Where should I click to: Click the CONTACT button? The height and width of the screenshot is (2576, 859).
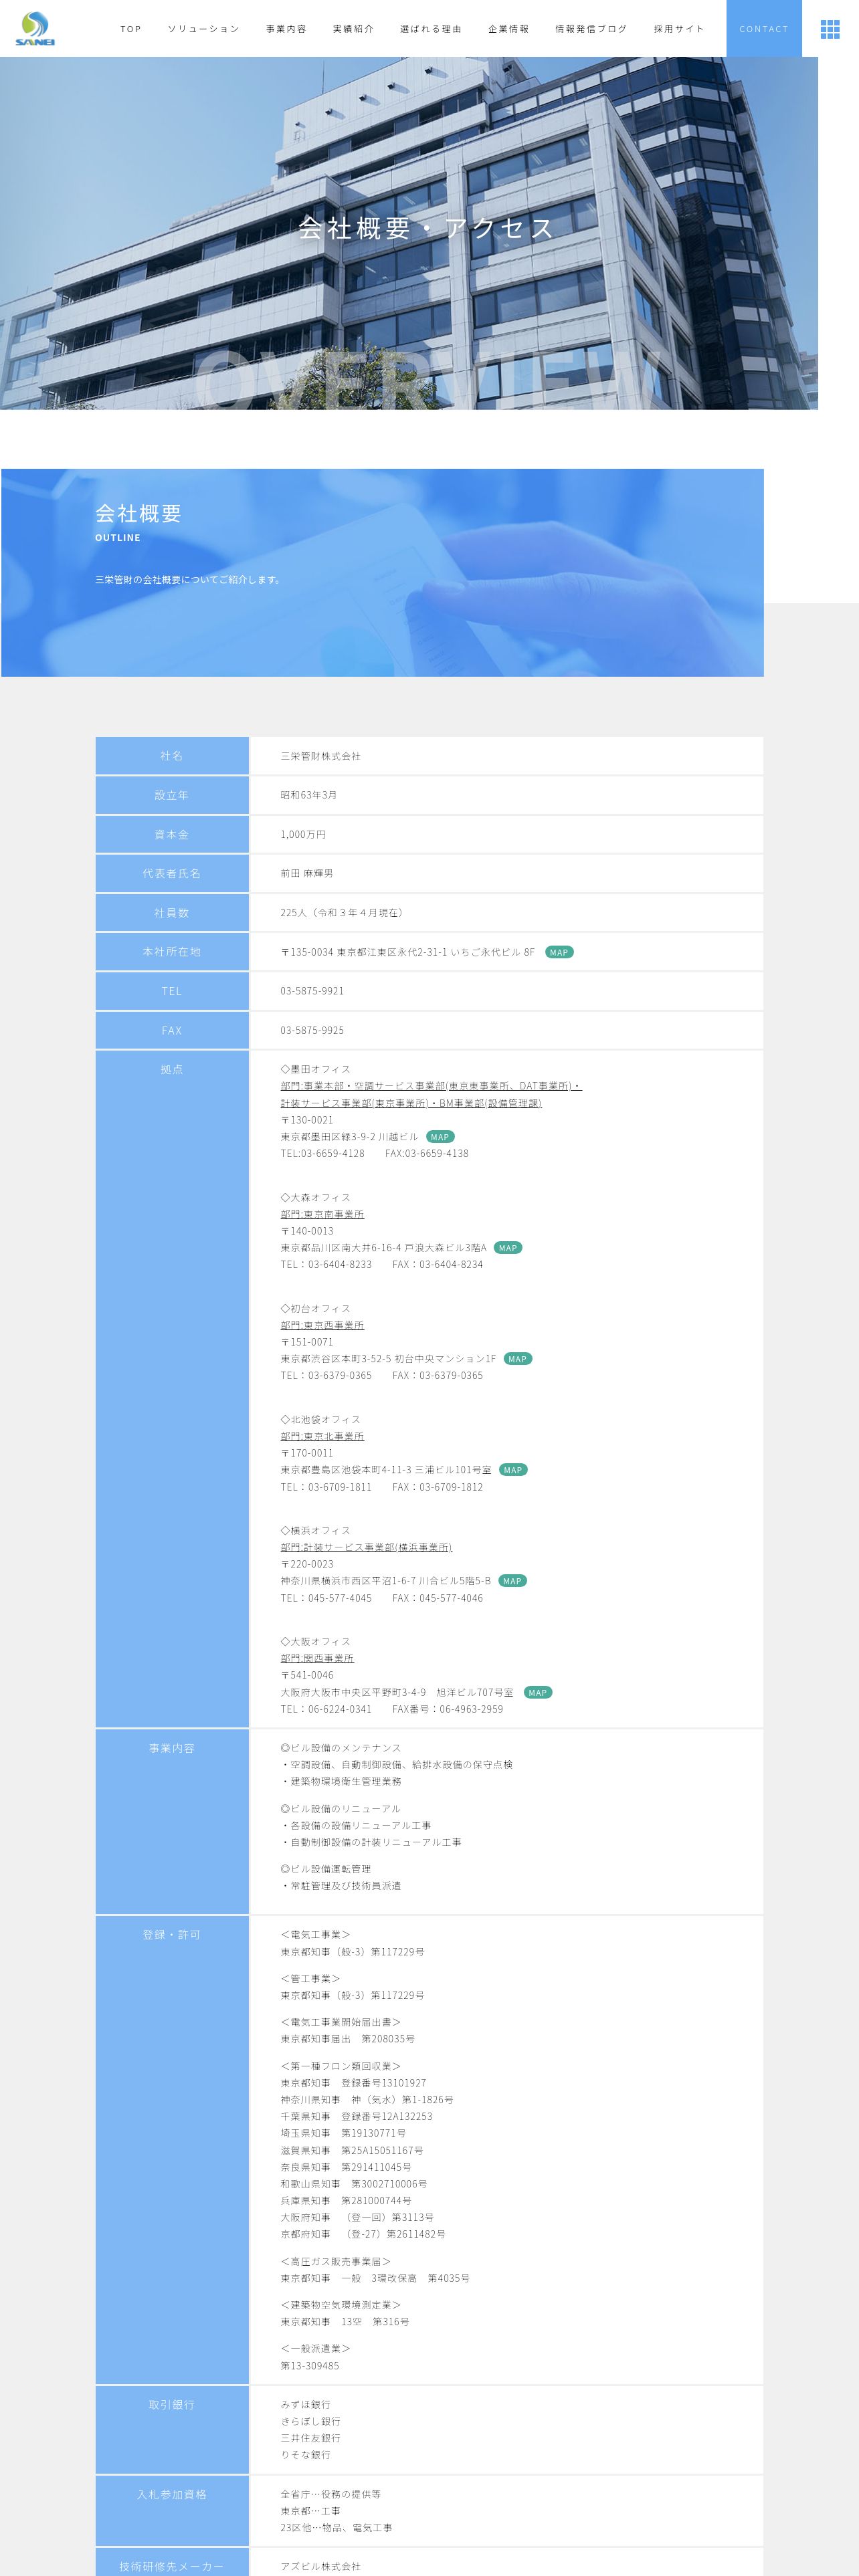[764, 28]
